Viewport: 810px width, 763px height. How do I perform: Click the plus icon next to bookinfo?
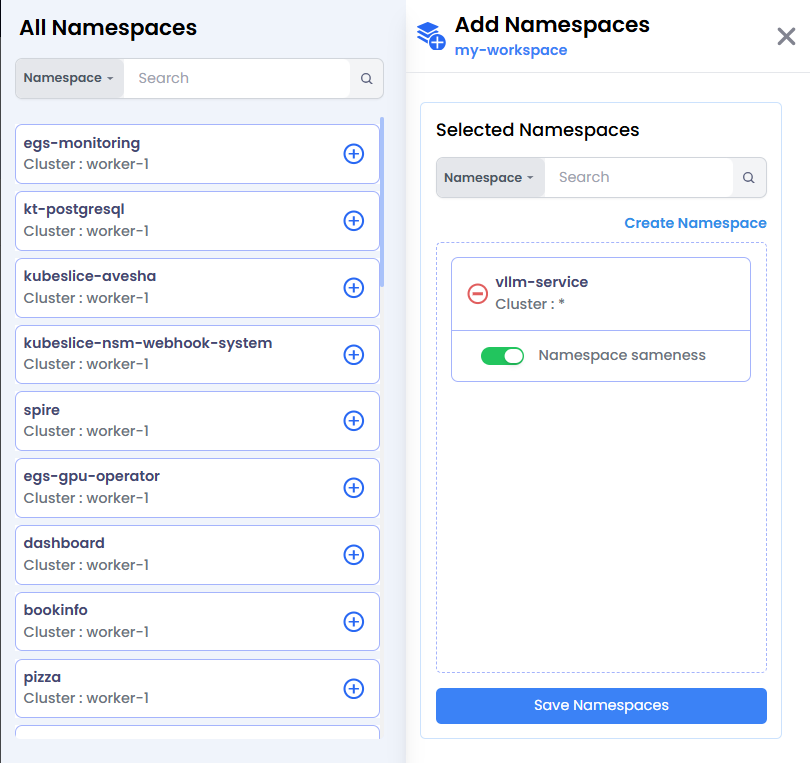coord(354,621)
